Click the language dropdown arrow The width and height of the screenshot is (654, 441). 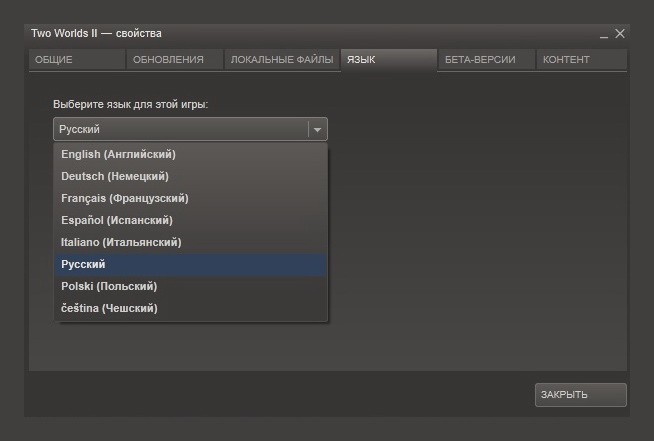tap(317, 129)
